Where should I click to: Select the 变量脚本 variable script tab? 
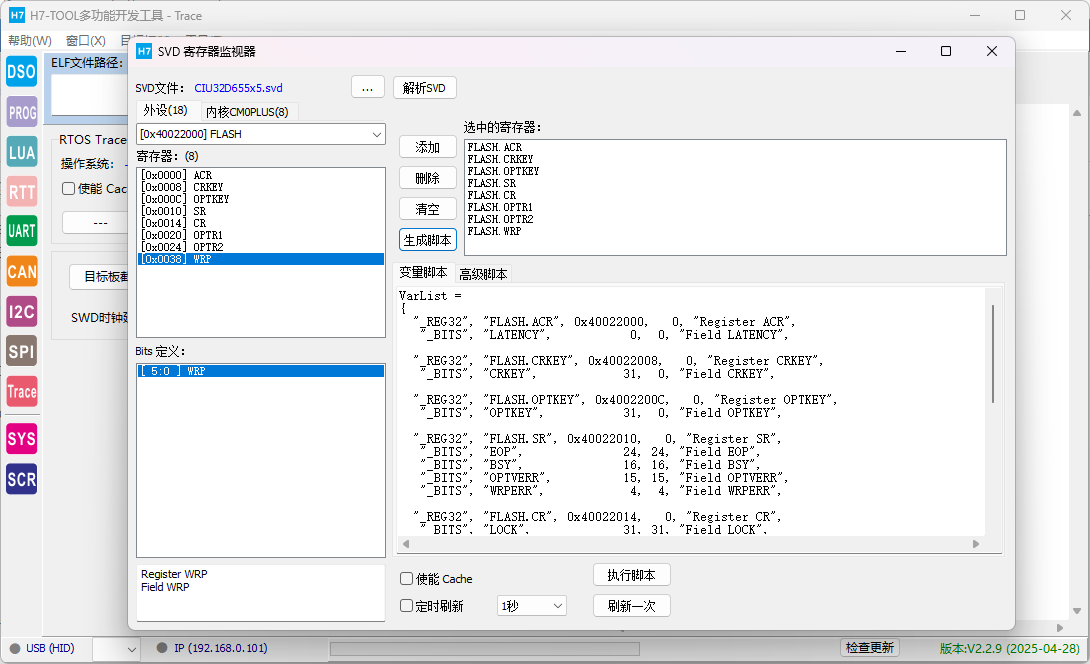423,273
